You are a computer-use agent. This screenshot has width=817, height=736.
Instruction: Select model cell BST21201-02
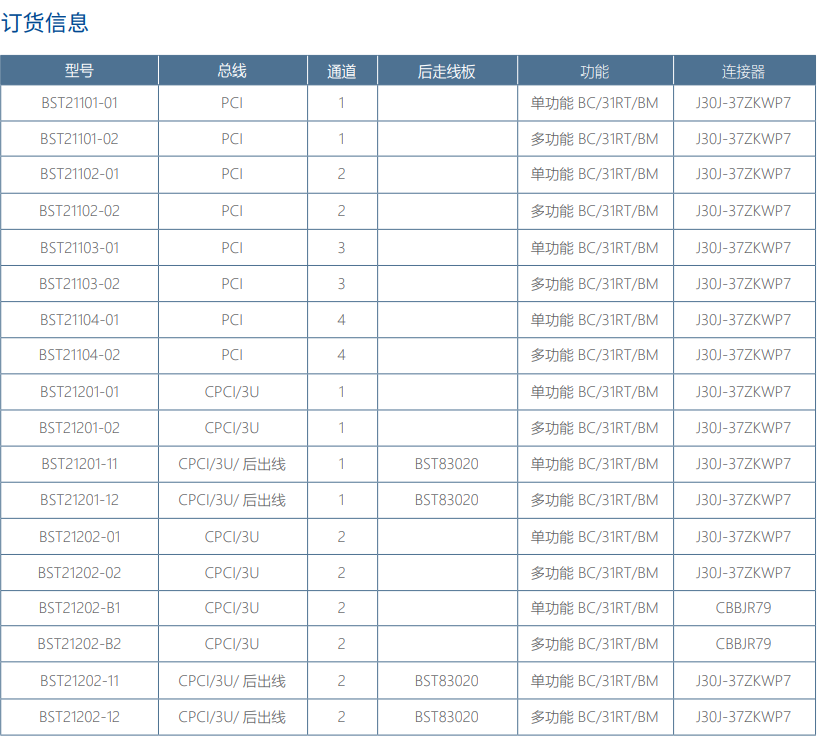click(79, 428)
